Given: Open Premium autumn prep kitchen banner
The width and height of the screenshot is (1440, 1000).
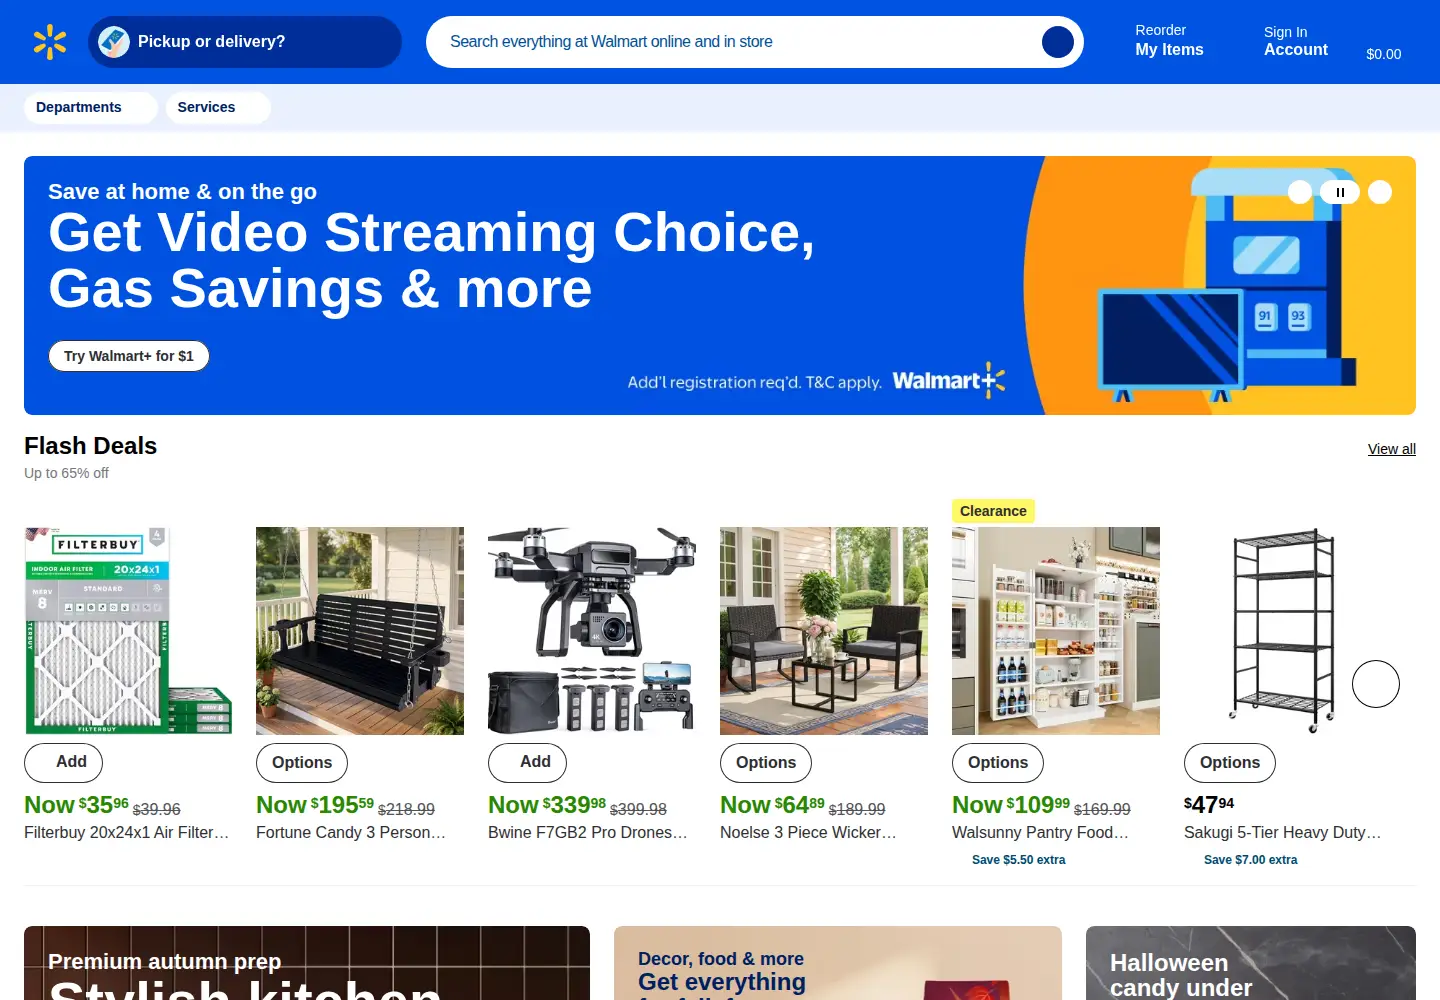Looking at the screenshot, I should coord(307,963).
